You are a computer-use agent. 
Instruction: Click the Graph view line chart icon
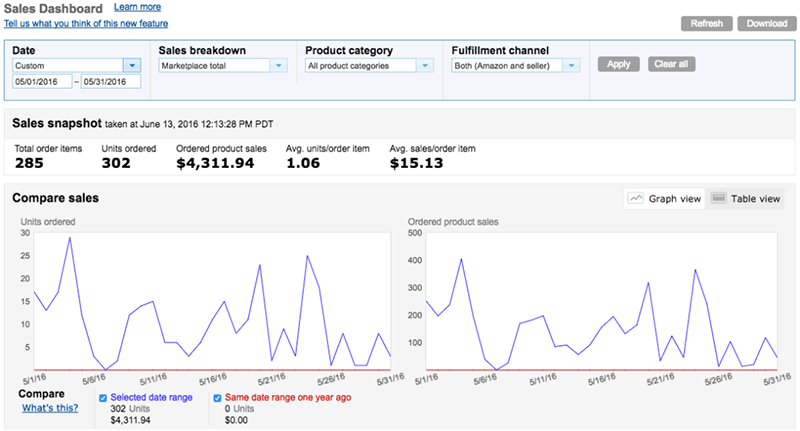point(636,199)
